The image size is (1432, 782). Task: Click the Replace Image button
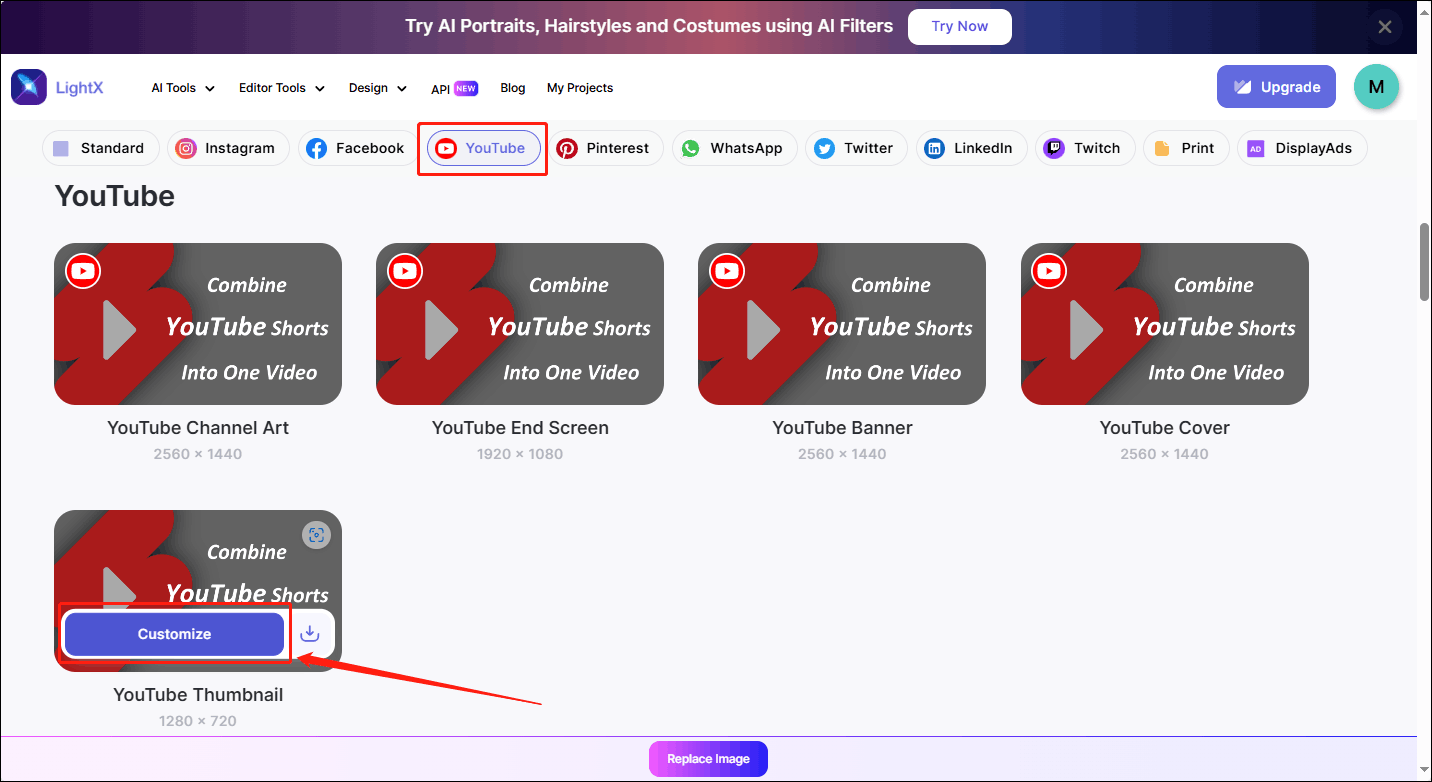(708, 759)
